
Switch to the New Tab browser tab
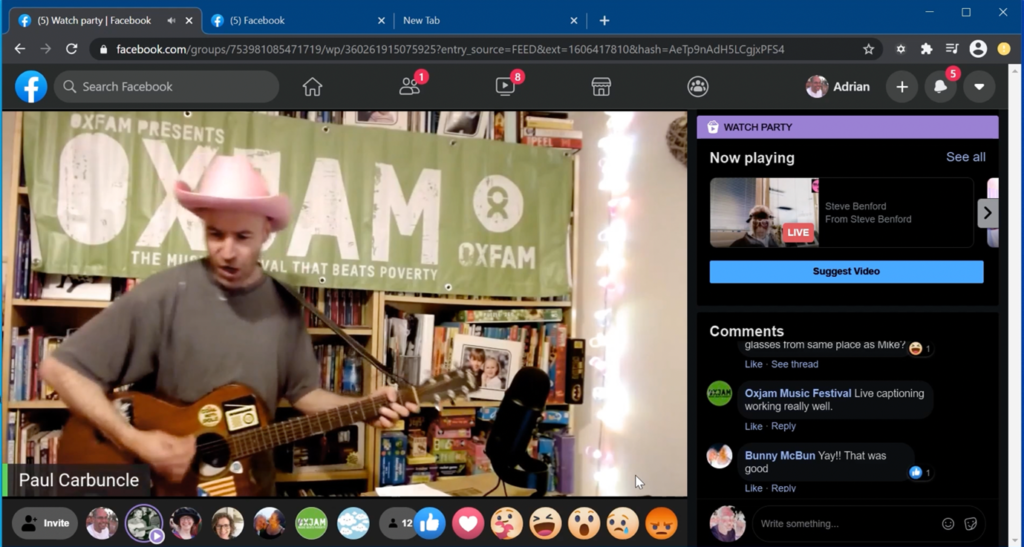pos(480,20)
